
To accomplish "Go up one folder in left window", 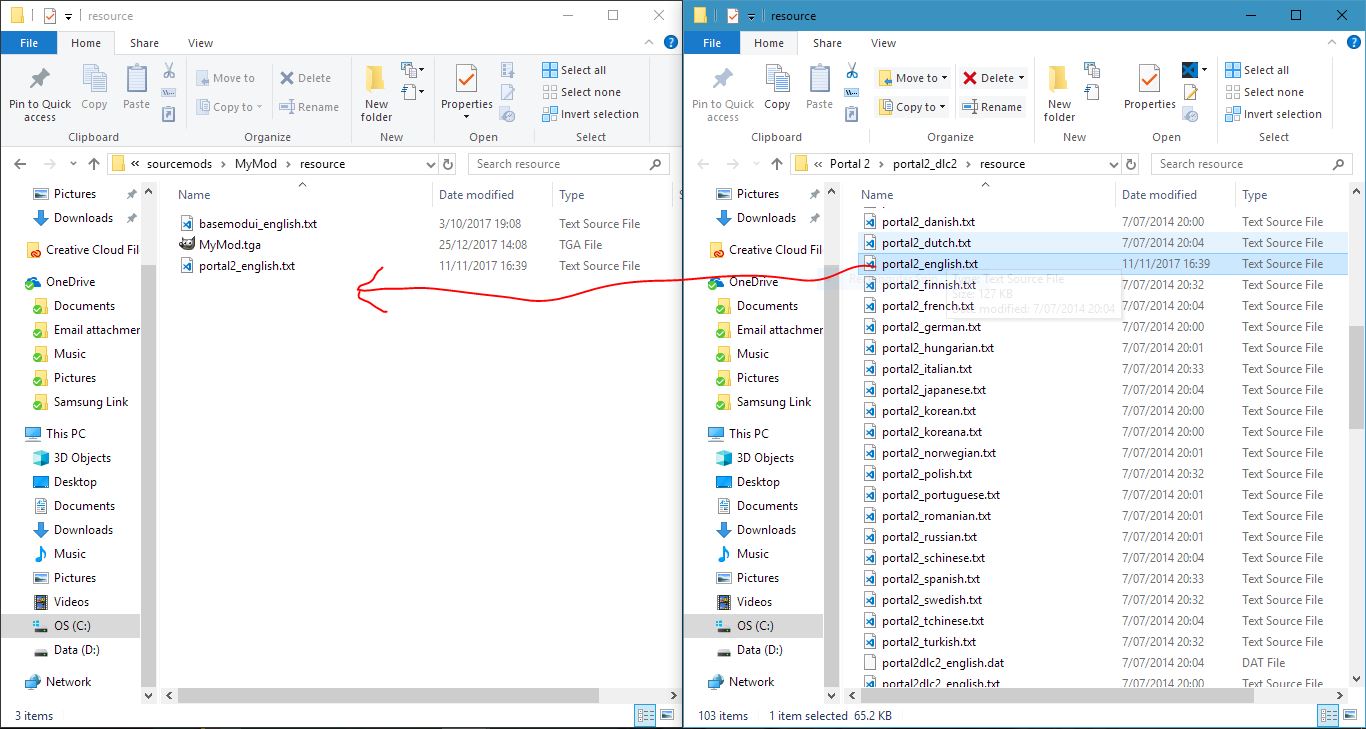I will coord(94,164).
